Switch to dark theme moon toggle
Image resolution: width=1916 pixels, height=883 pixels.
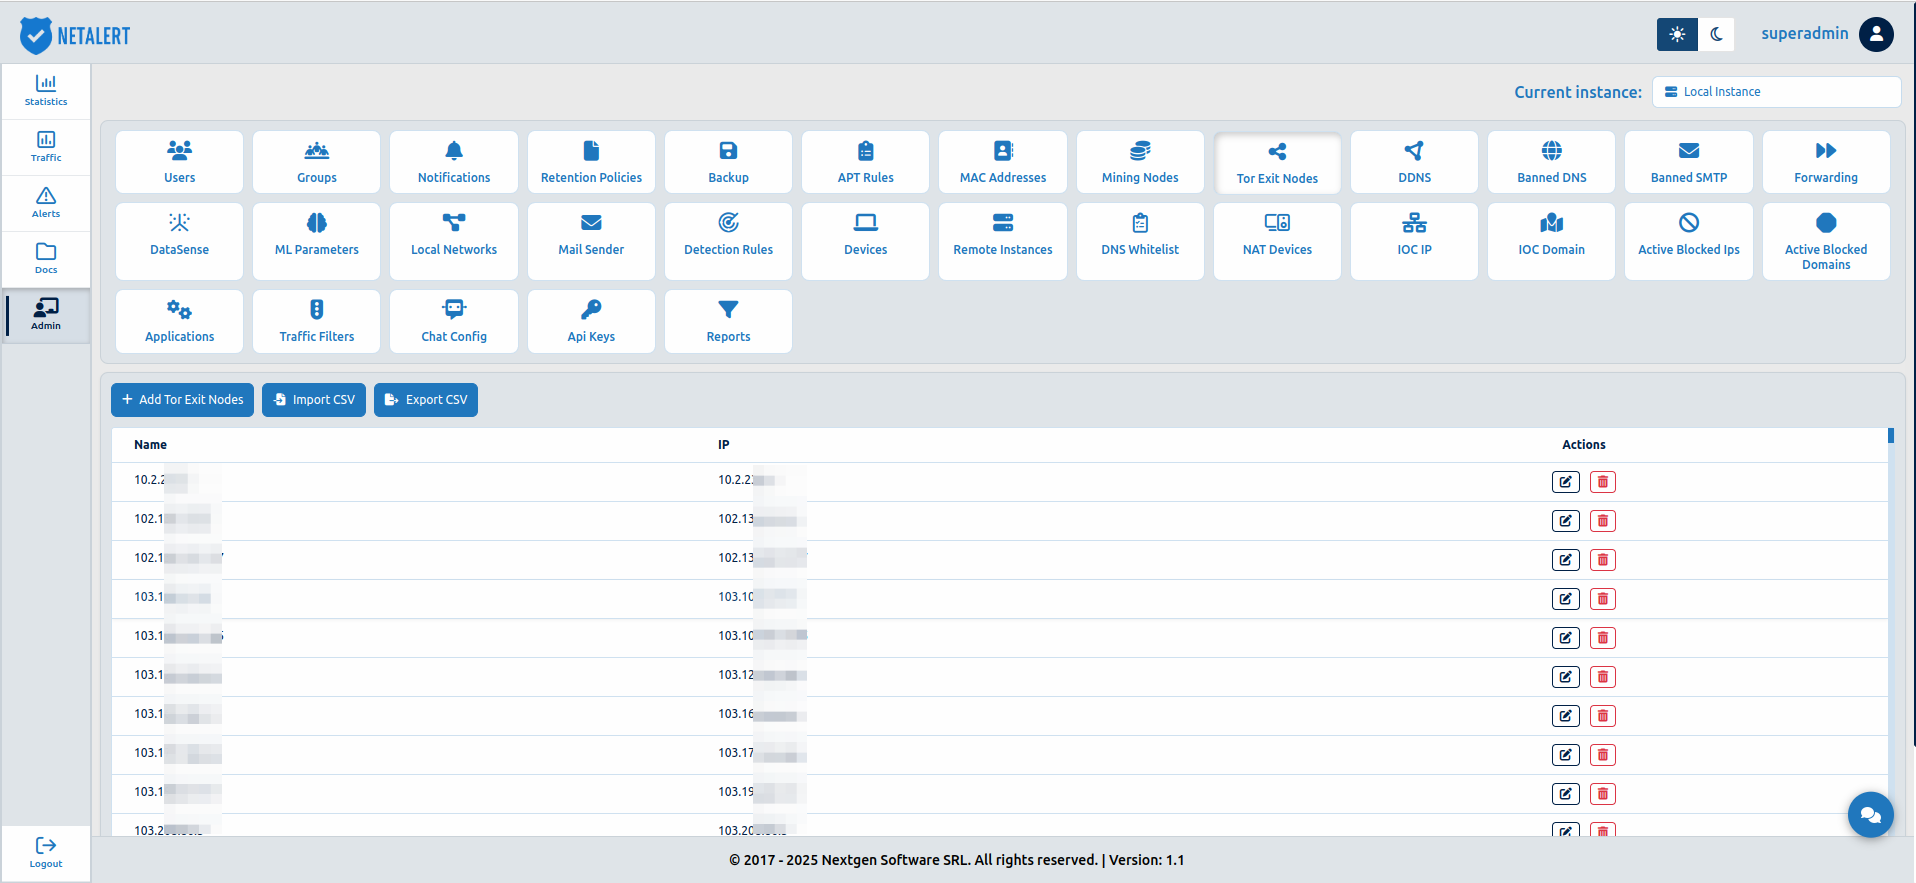click(1717, 34)
